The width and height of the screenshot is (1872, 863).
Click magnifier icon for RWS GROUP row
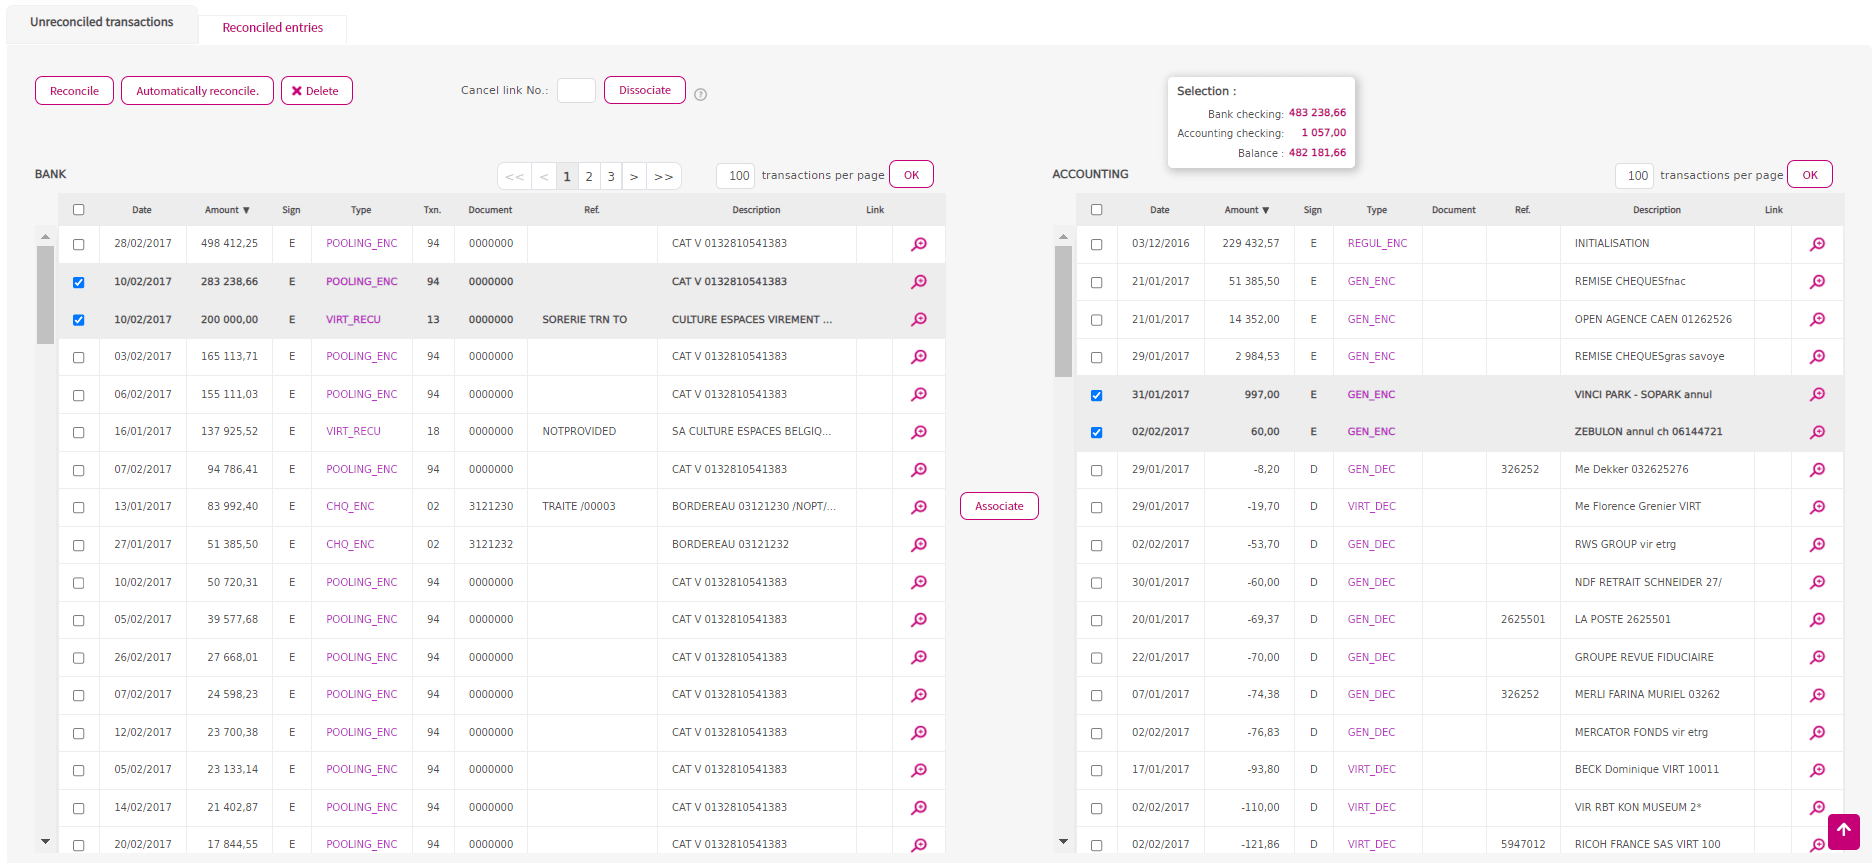[1817, 544]
